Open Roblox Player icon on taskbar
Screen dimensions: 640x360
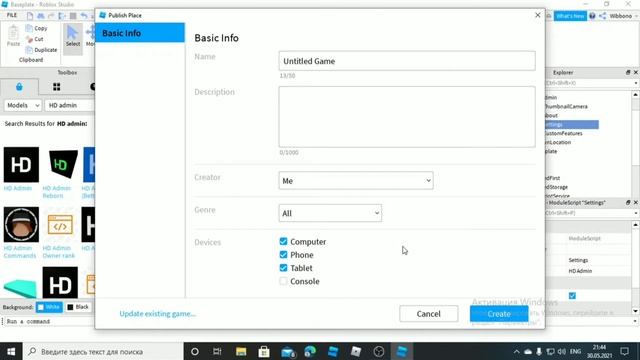point(356,351)
